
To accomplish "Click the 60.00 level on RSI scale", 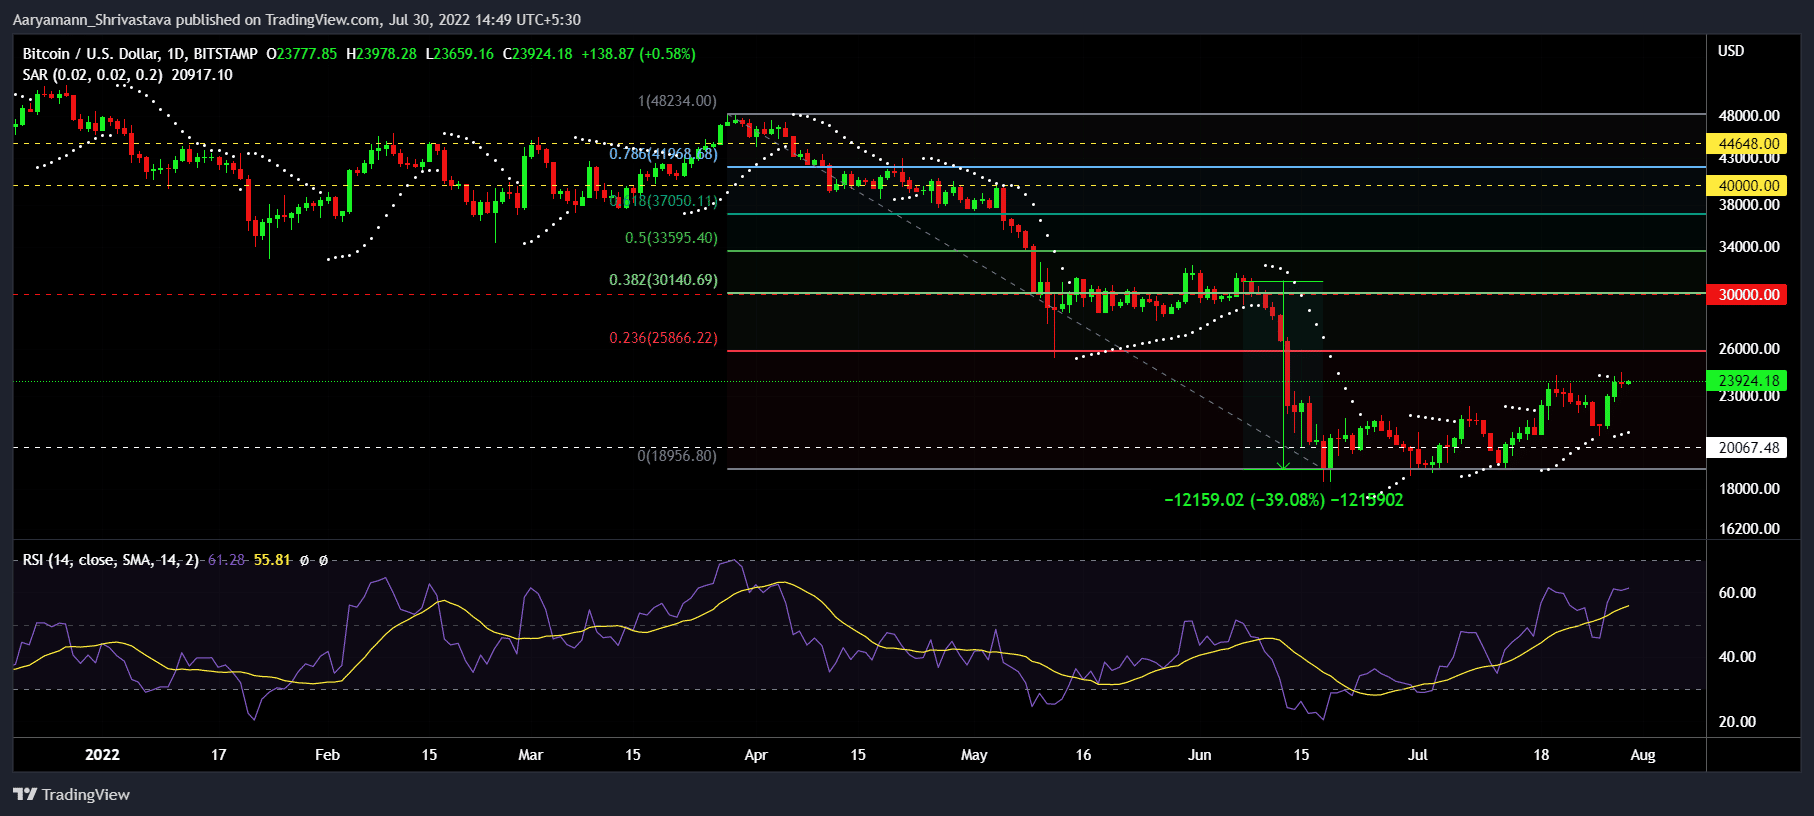I will click(1737, 593).
